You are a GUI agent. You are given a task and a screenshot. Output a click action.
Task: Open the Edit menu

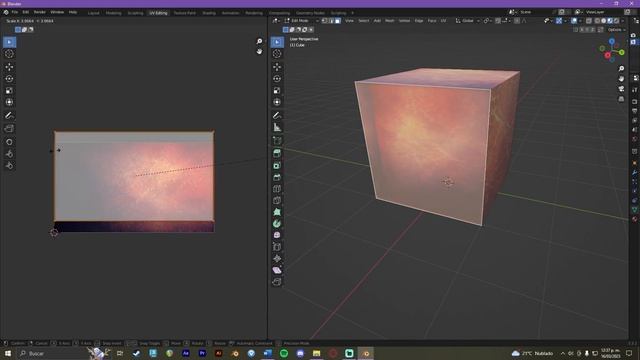pyautogui.click(x=26, y=12)
